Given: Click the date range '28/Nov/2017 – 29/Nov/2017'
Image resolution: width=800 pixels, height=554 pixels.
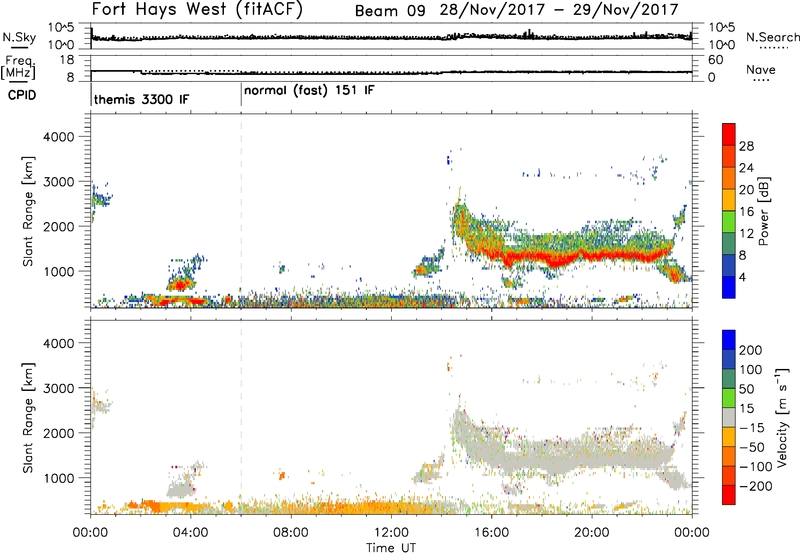Looking at the screenshot, I should coord(559,10).
